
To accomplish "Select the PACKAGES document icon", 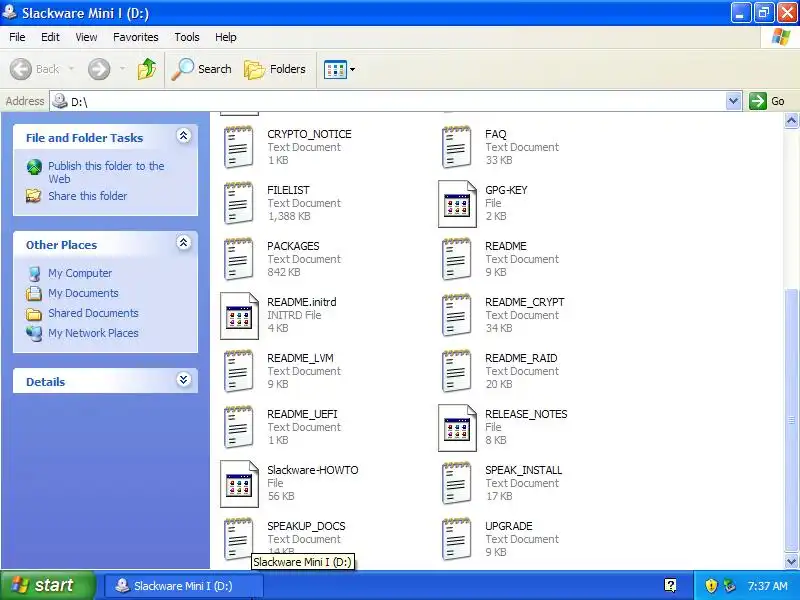I will click(239, 259).
